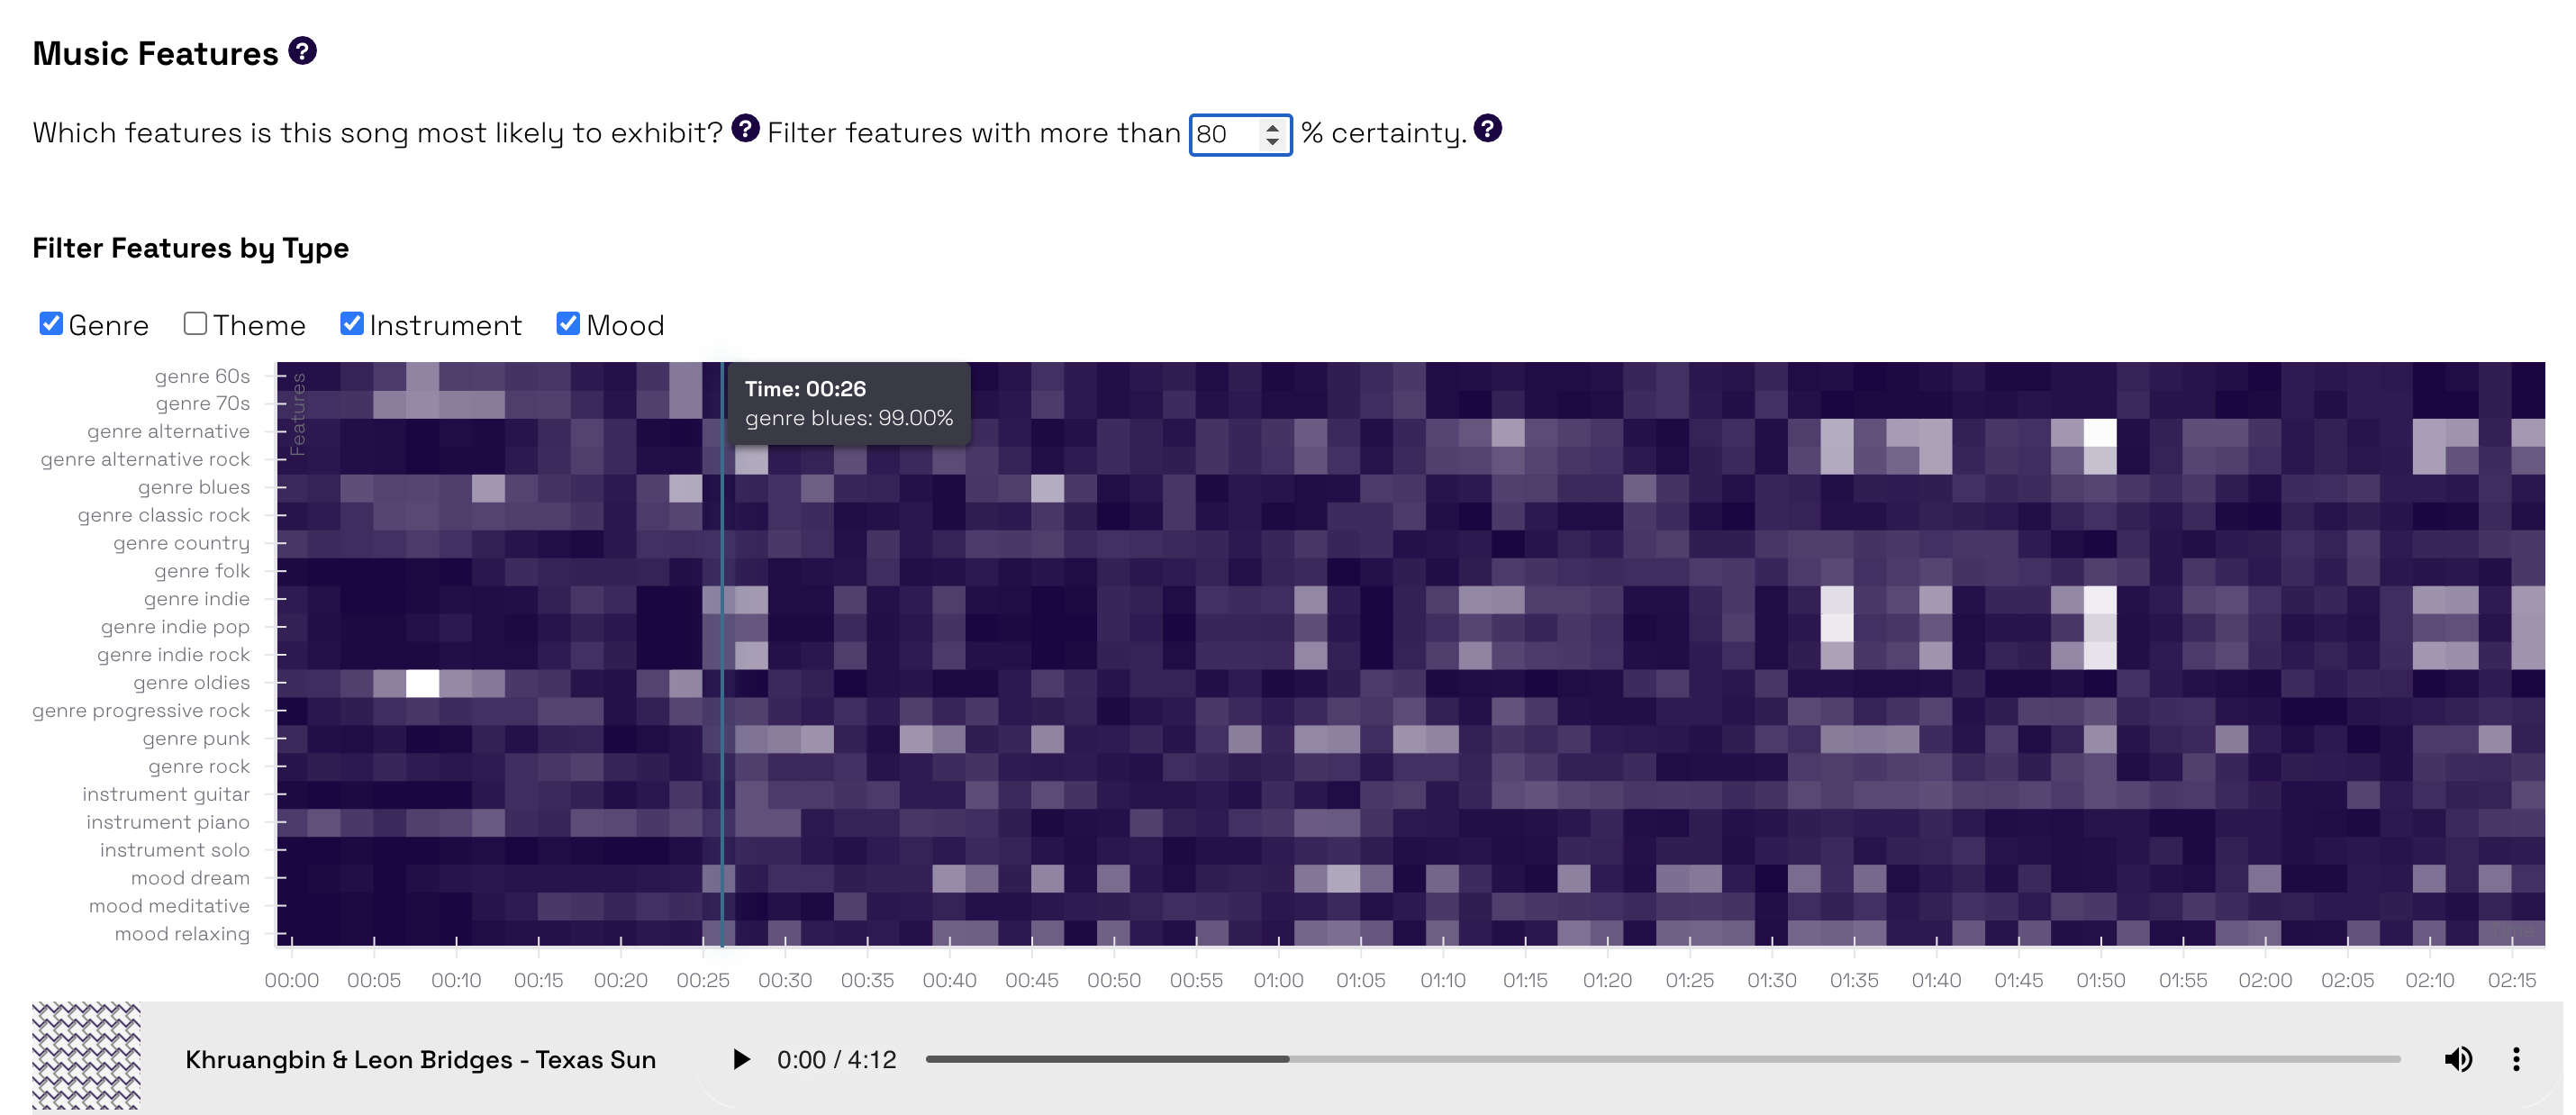Click the 'mood dream' row label
The height and width of the screenshot is (1115, 2576).
coord(190,878)
